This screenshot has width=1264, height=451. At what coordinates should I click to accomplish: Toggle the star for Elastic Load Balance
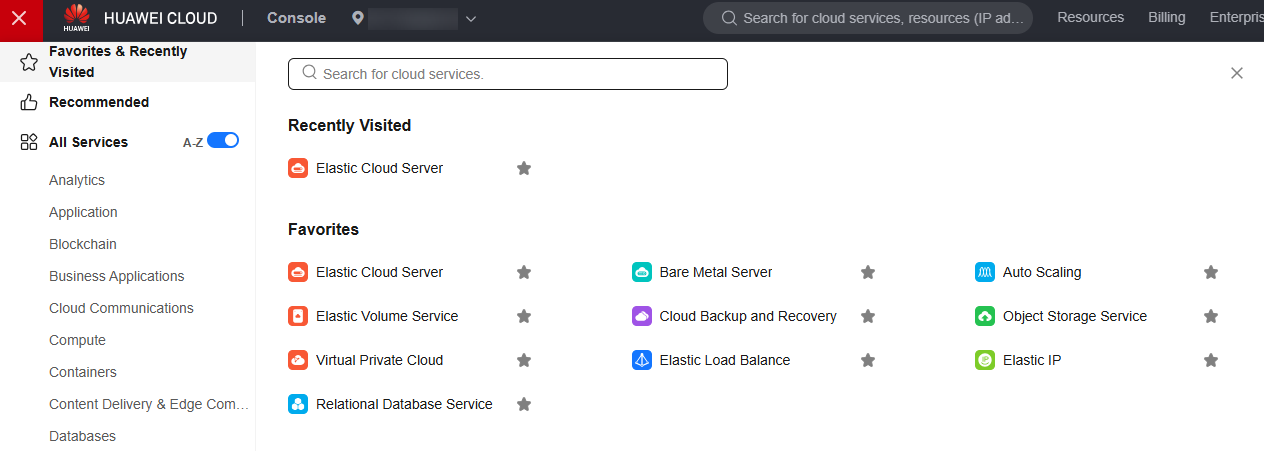pos(868,360)
